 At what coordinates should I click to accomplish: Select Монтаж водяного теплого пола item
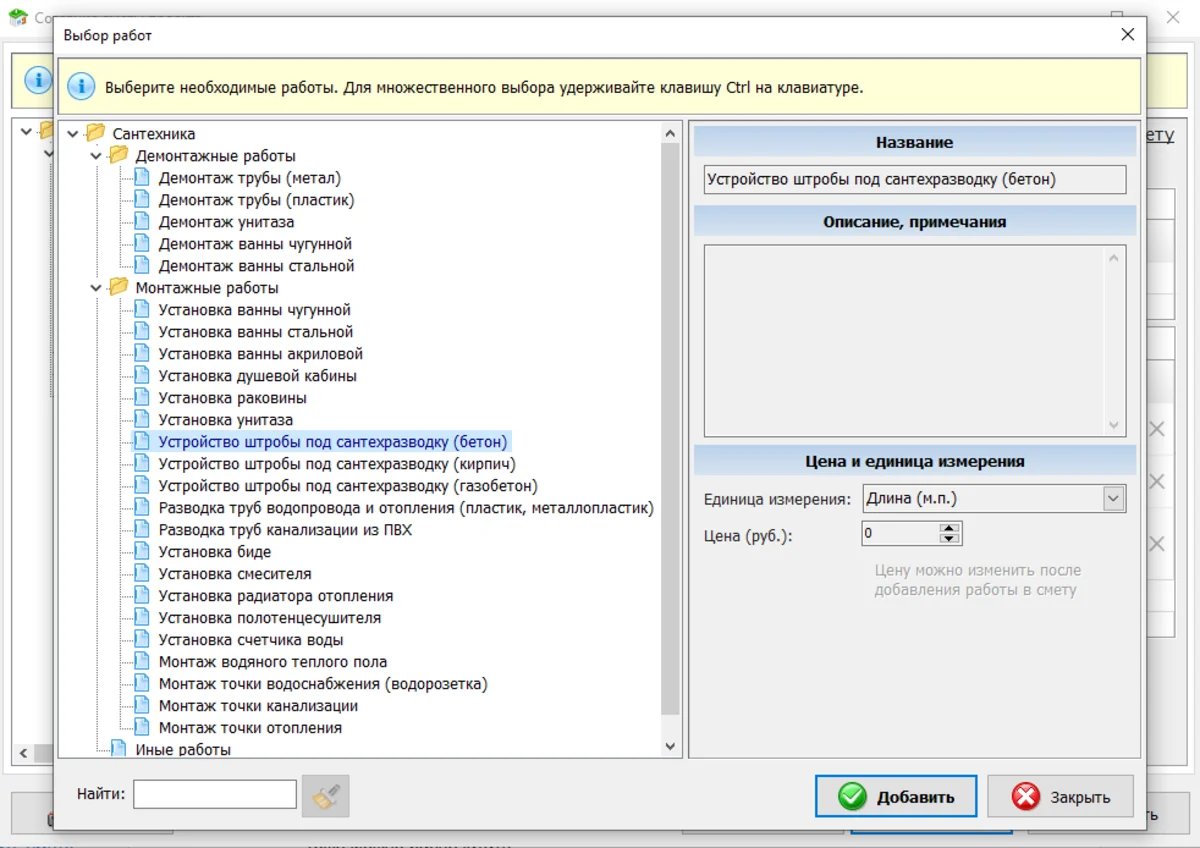(x=272, y=662)
